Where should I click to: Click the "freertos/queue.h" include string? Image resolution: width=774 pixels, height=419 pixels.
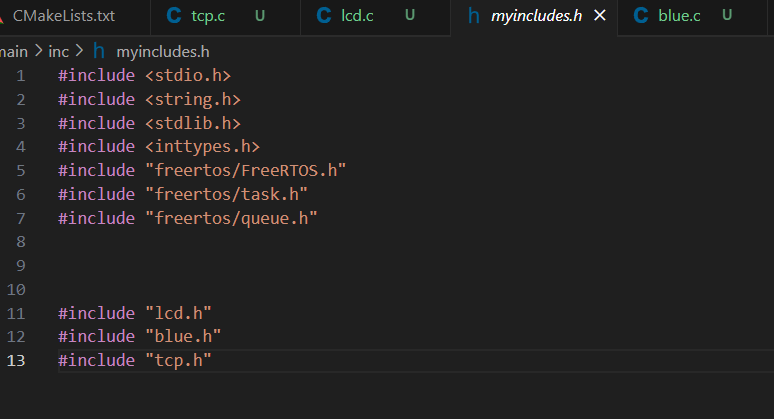pos(232,218)
